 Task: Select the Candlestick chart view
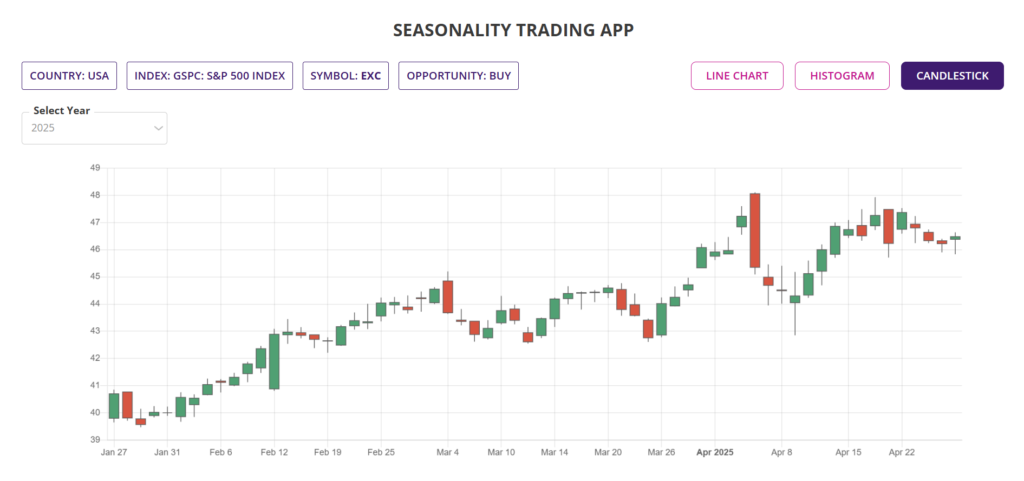(951, 76)
